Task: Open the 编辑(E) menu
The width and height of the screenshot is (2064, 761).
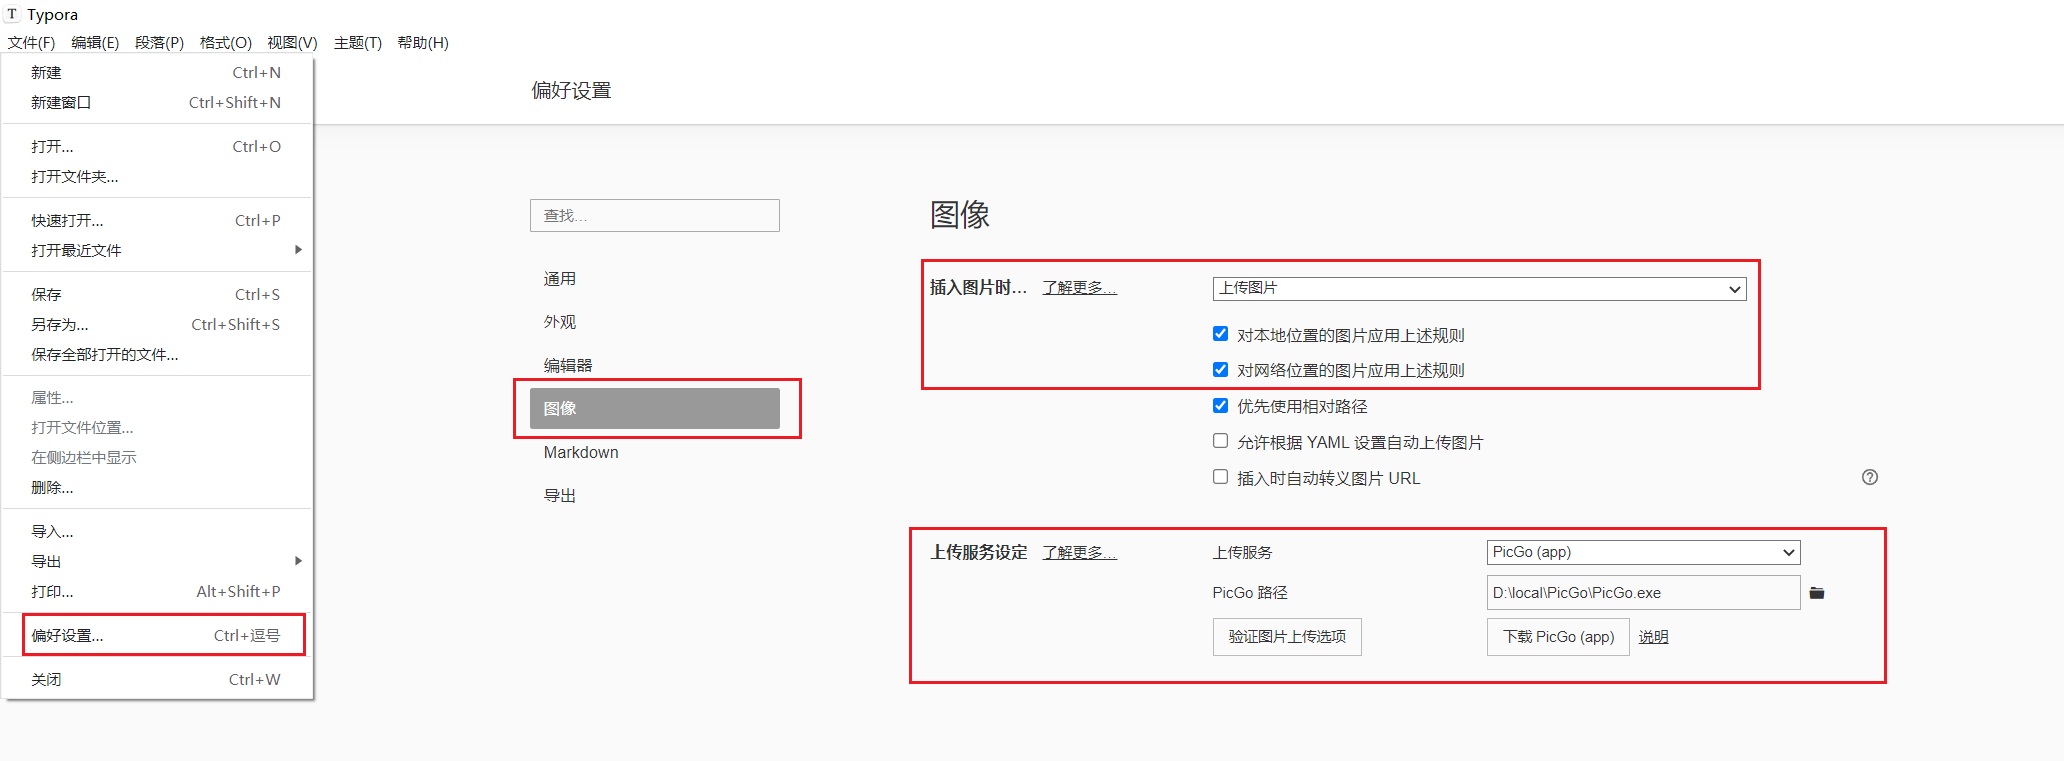Action: tap(95, 42)
